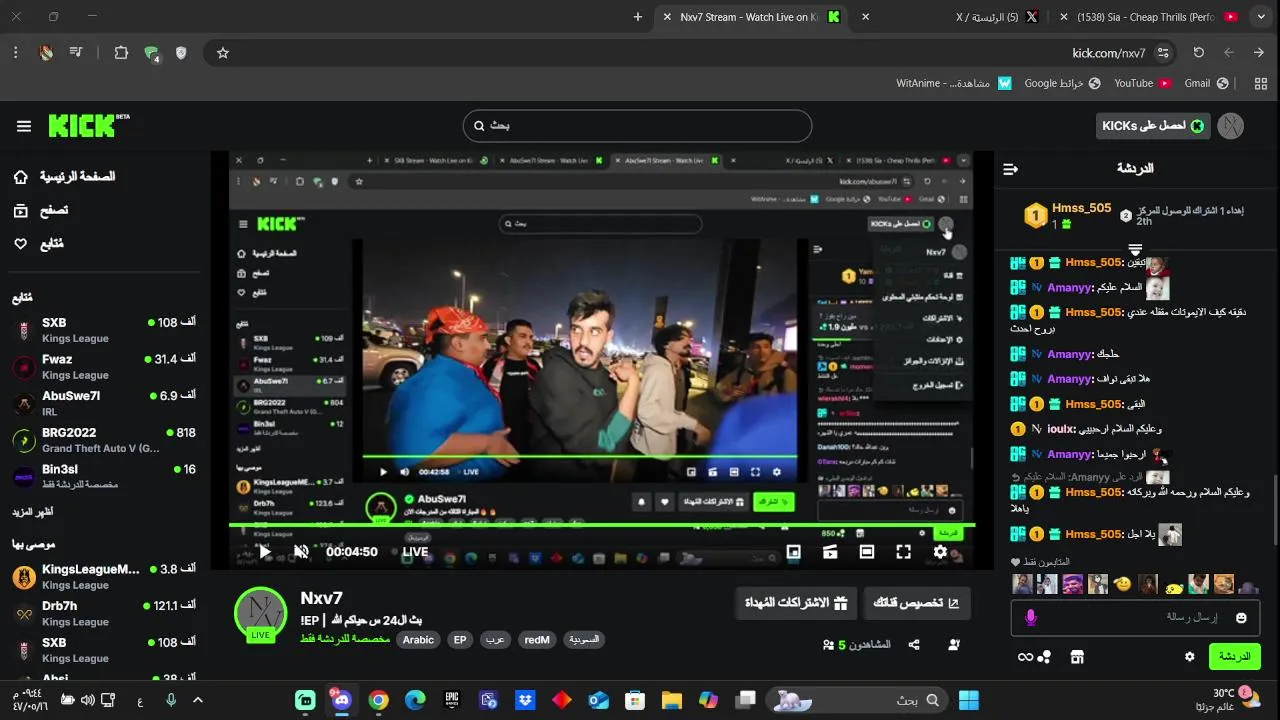Click the KICK logo
The width and height of the screenshot is (1280, 720).
(x=89, y=125)
